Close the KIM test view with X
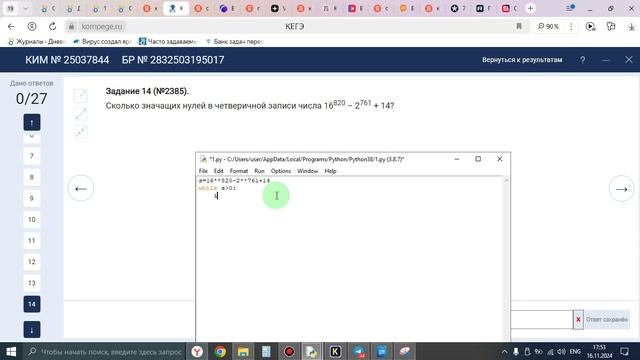The width and height of the screenshot is (640, 360). click(629, 60)
